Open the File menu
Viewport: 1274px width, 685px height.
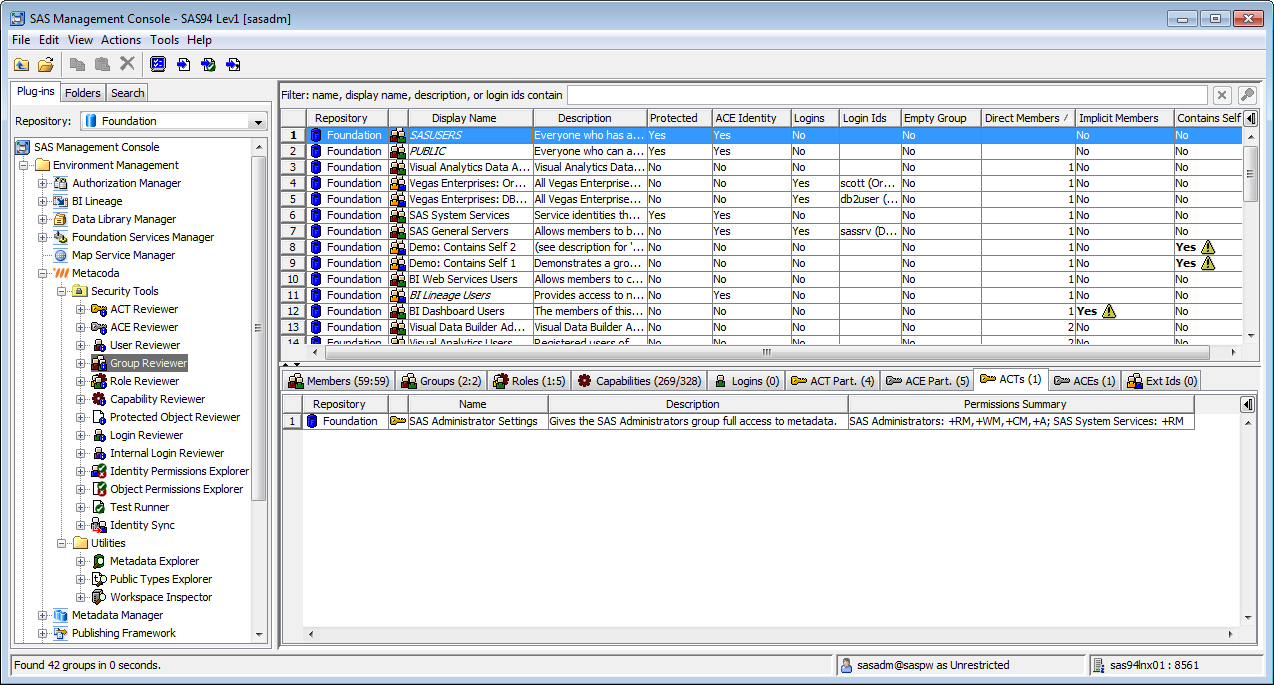tap(21, 40)
